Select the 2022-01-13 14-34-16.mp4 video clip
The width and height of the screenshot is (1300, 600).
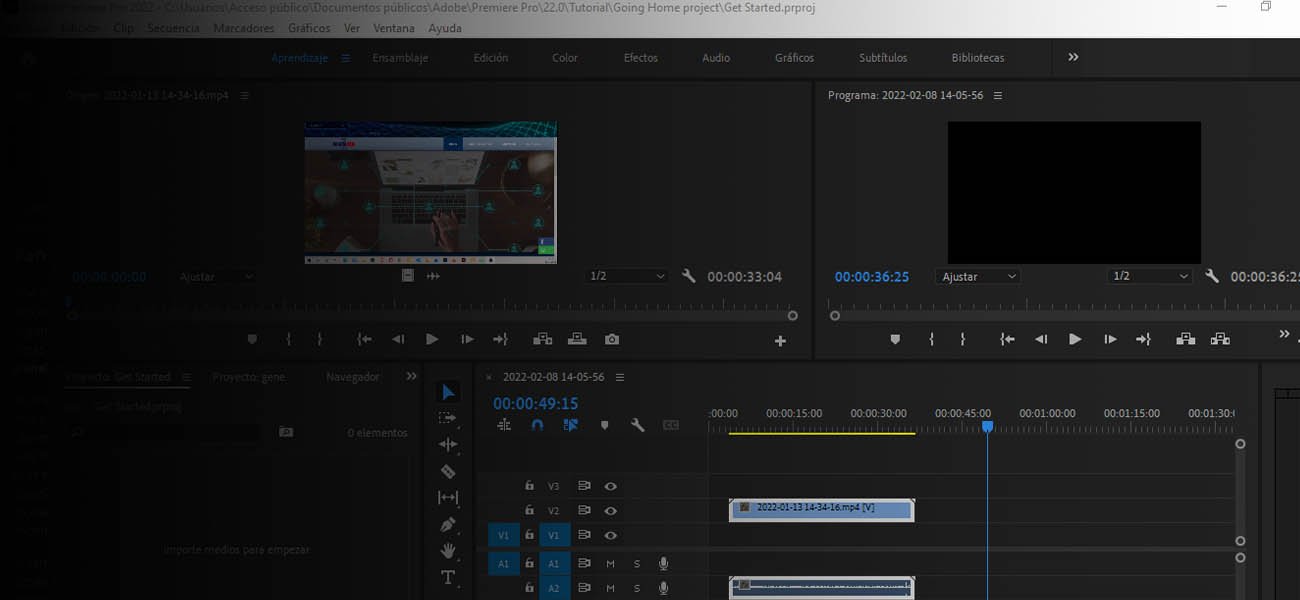click(822, 509)
